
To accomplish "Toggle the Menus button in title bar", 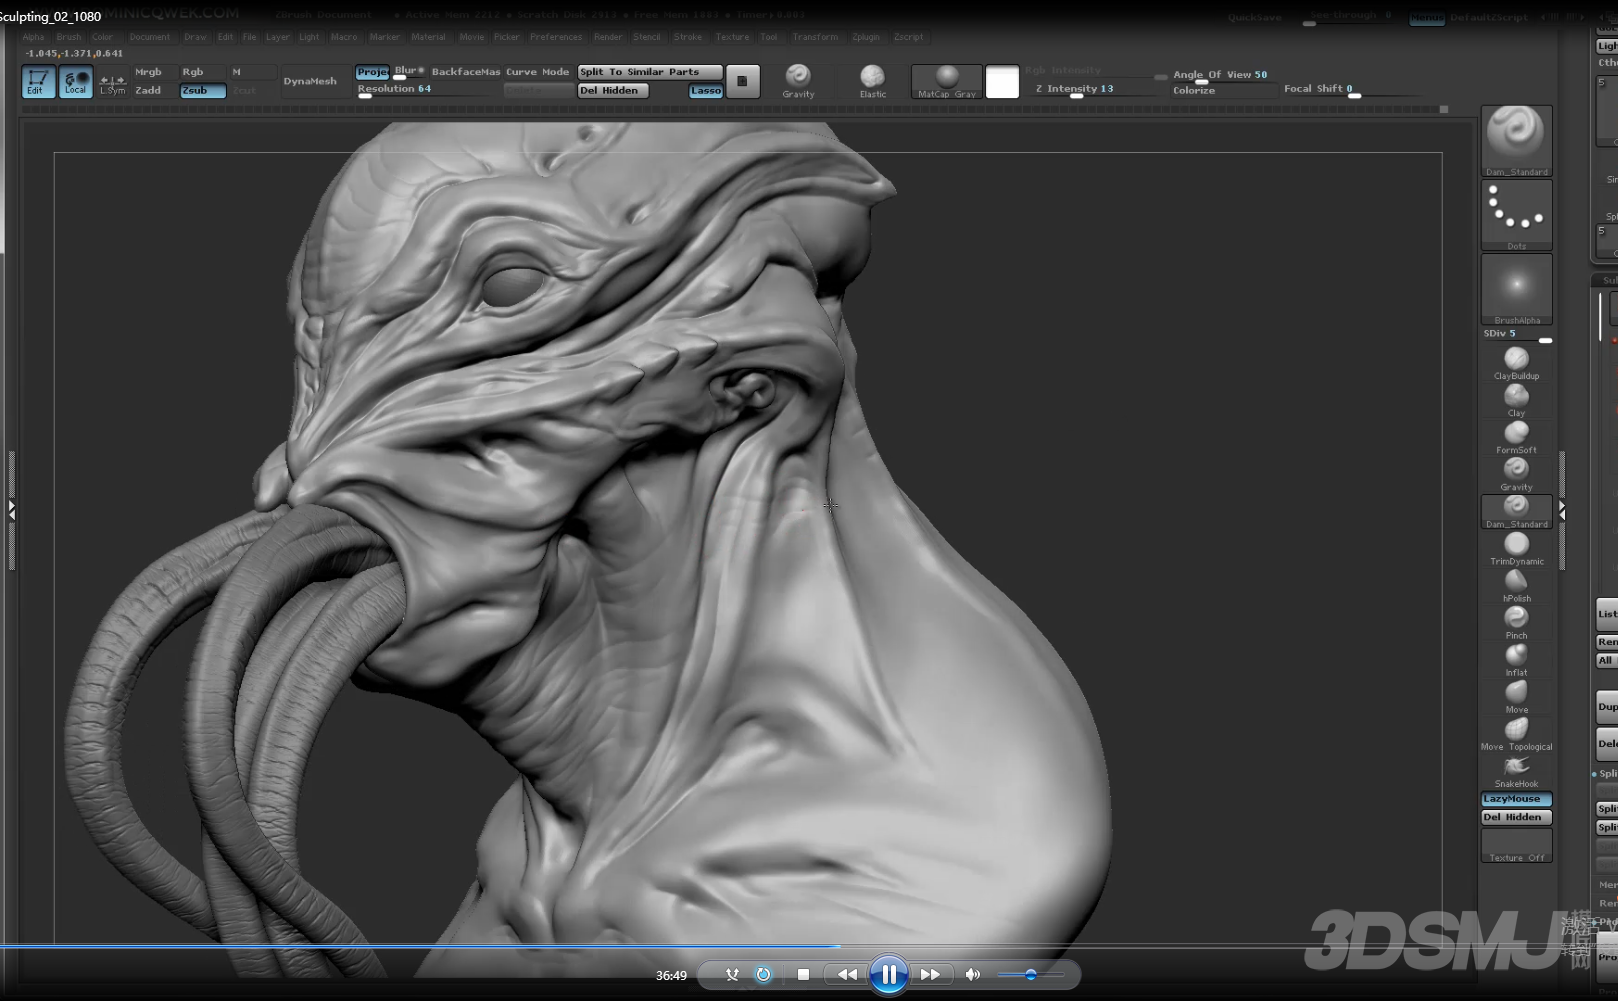I will point(1426,17).
